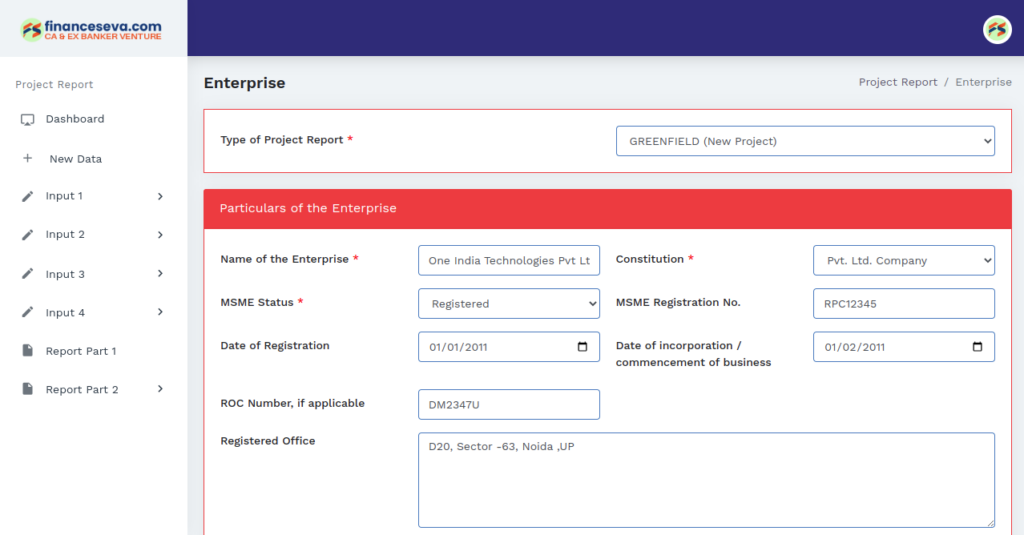Click the Registered Office resize handle
This screenshot has width=1024, height=535.
pyautogui.click(x=990, y=523)
